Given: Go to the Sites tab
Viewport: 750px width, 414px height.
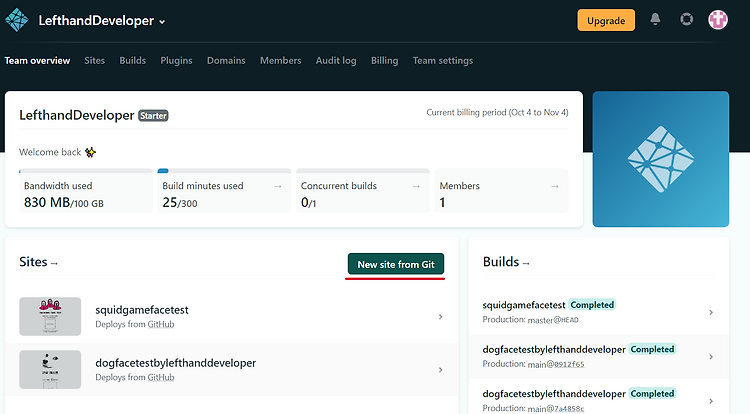Looking at the screenshot, I should [x=94, y=61].
